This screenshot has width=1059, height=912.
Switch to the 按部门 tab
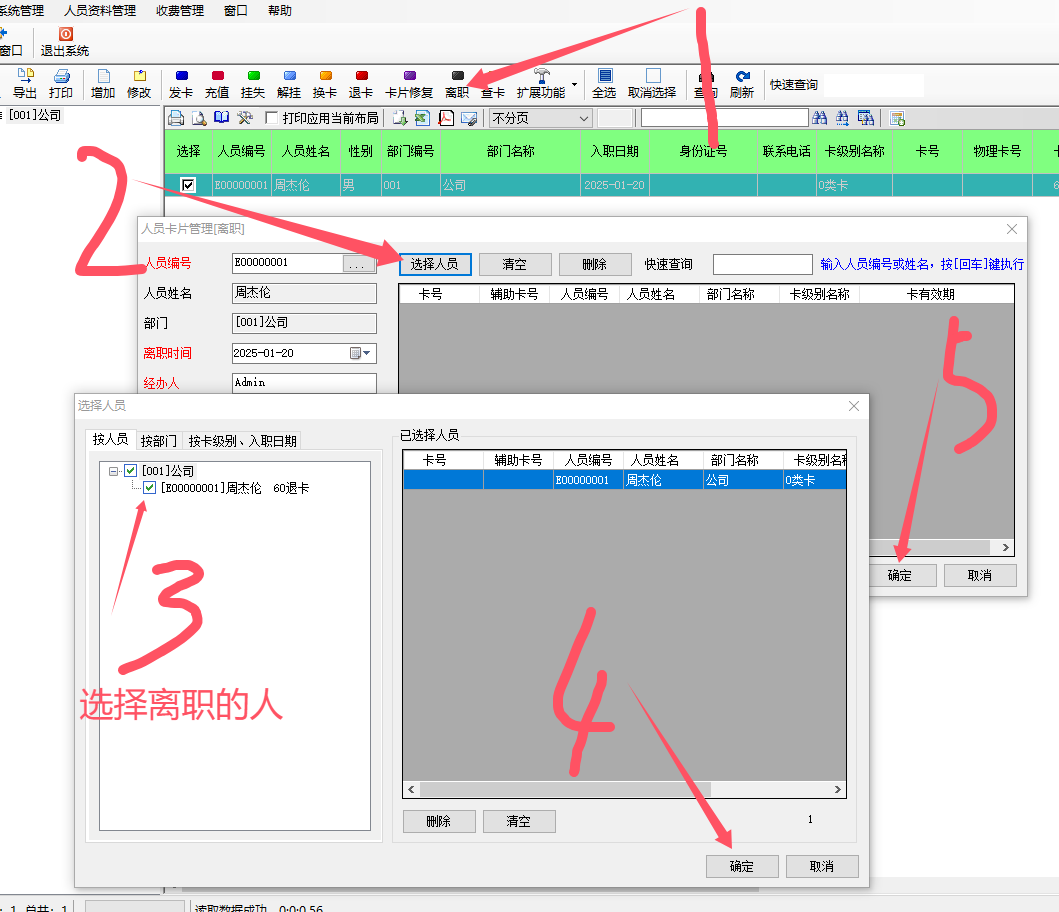[158, 439]
